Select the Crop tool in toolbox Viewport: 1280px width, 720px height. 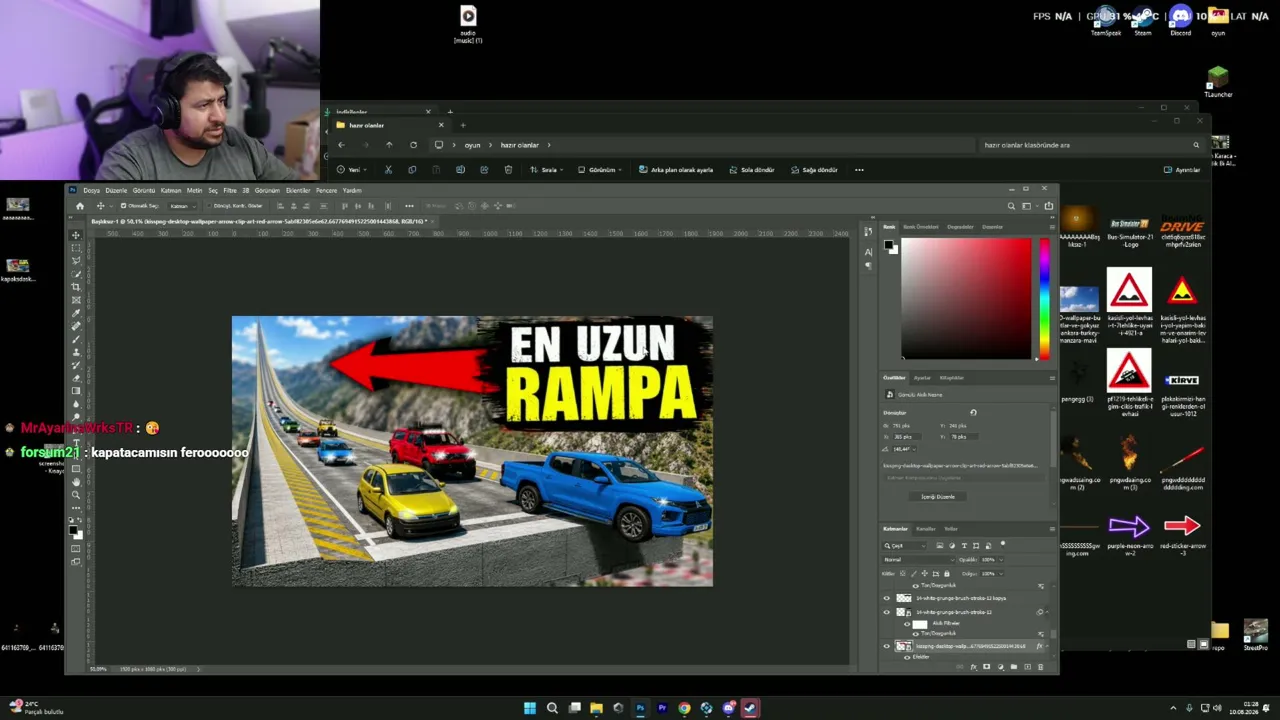coord(76,287)
